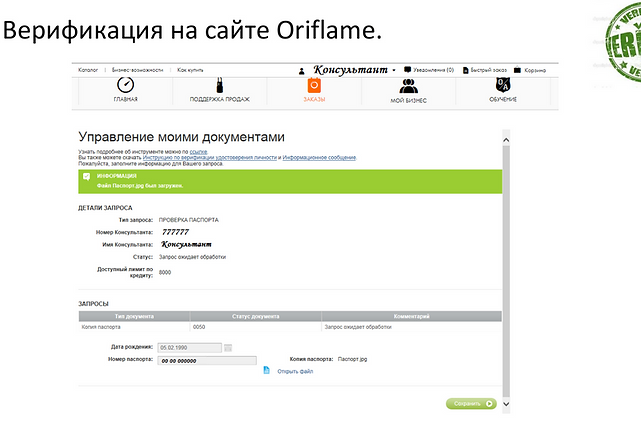The image size is (641, 425).
Task: Click the Управление моими документами heading
Action: point(182,137)
